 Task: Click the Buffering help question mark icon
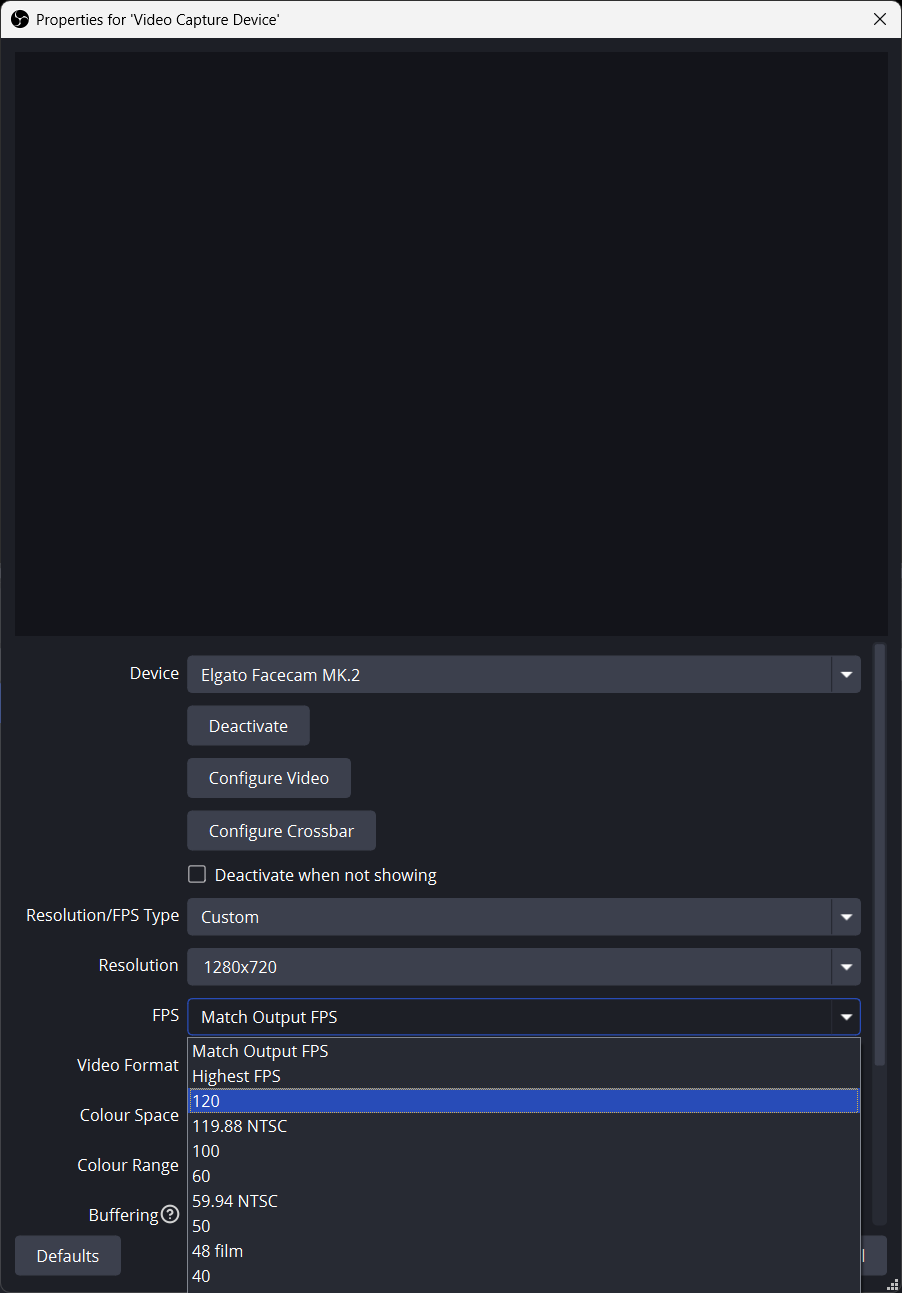pos(171,1215)
